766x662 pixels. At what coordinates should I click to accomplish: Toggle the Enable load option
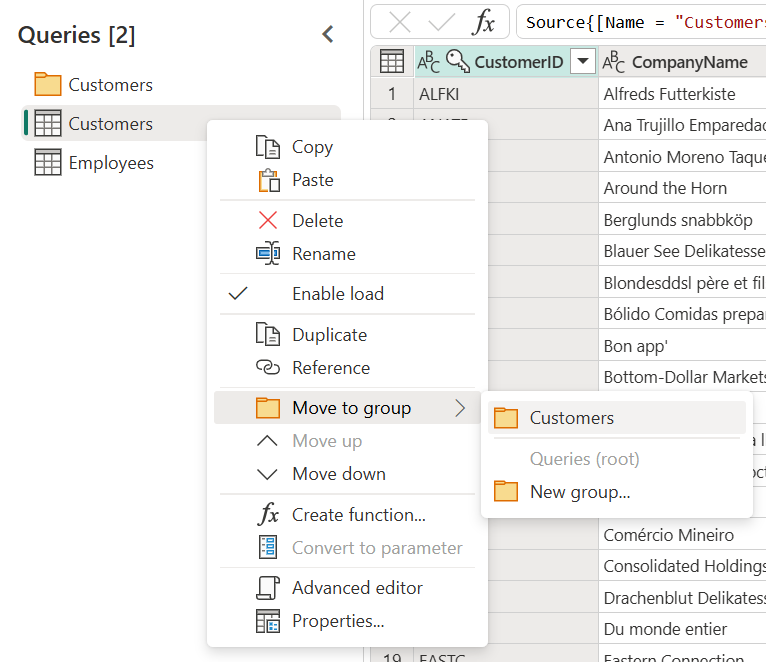347,294
